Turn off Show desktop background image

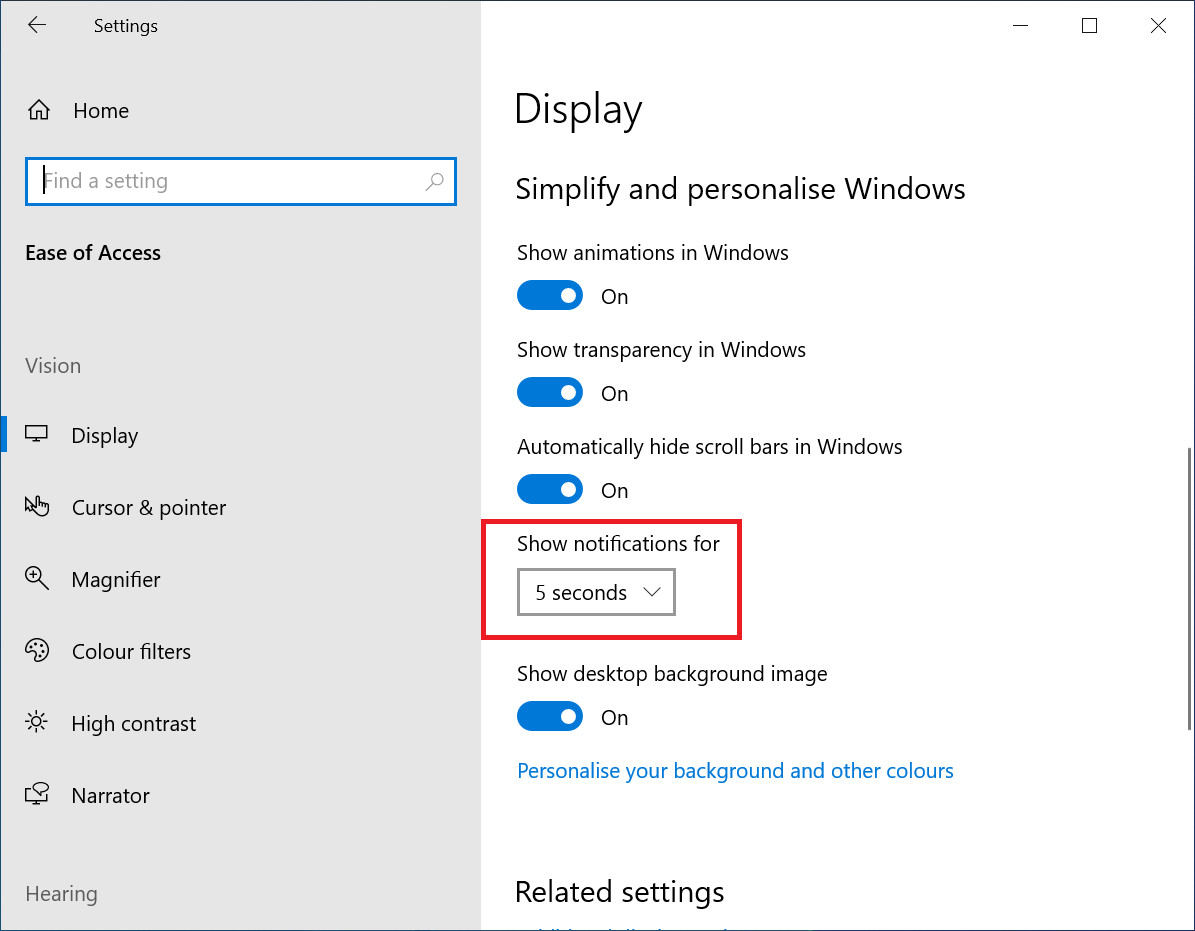pos(550,716)
